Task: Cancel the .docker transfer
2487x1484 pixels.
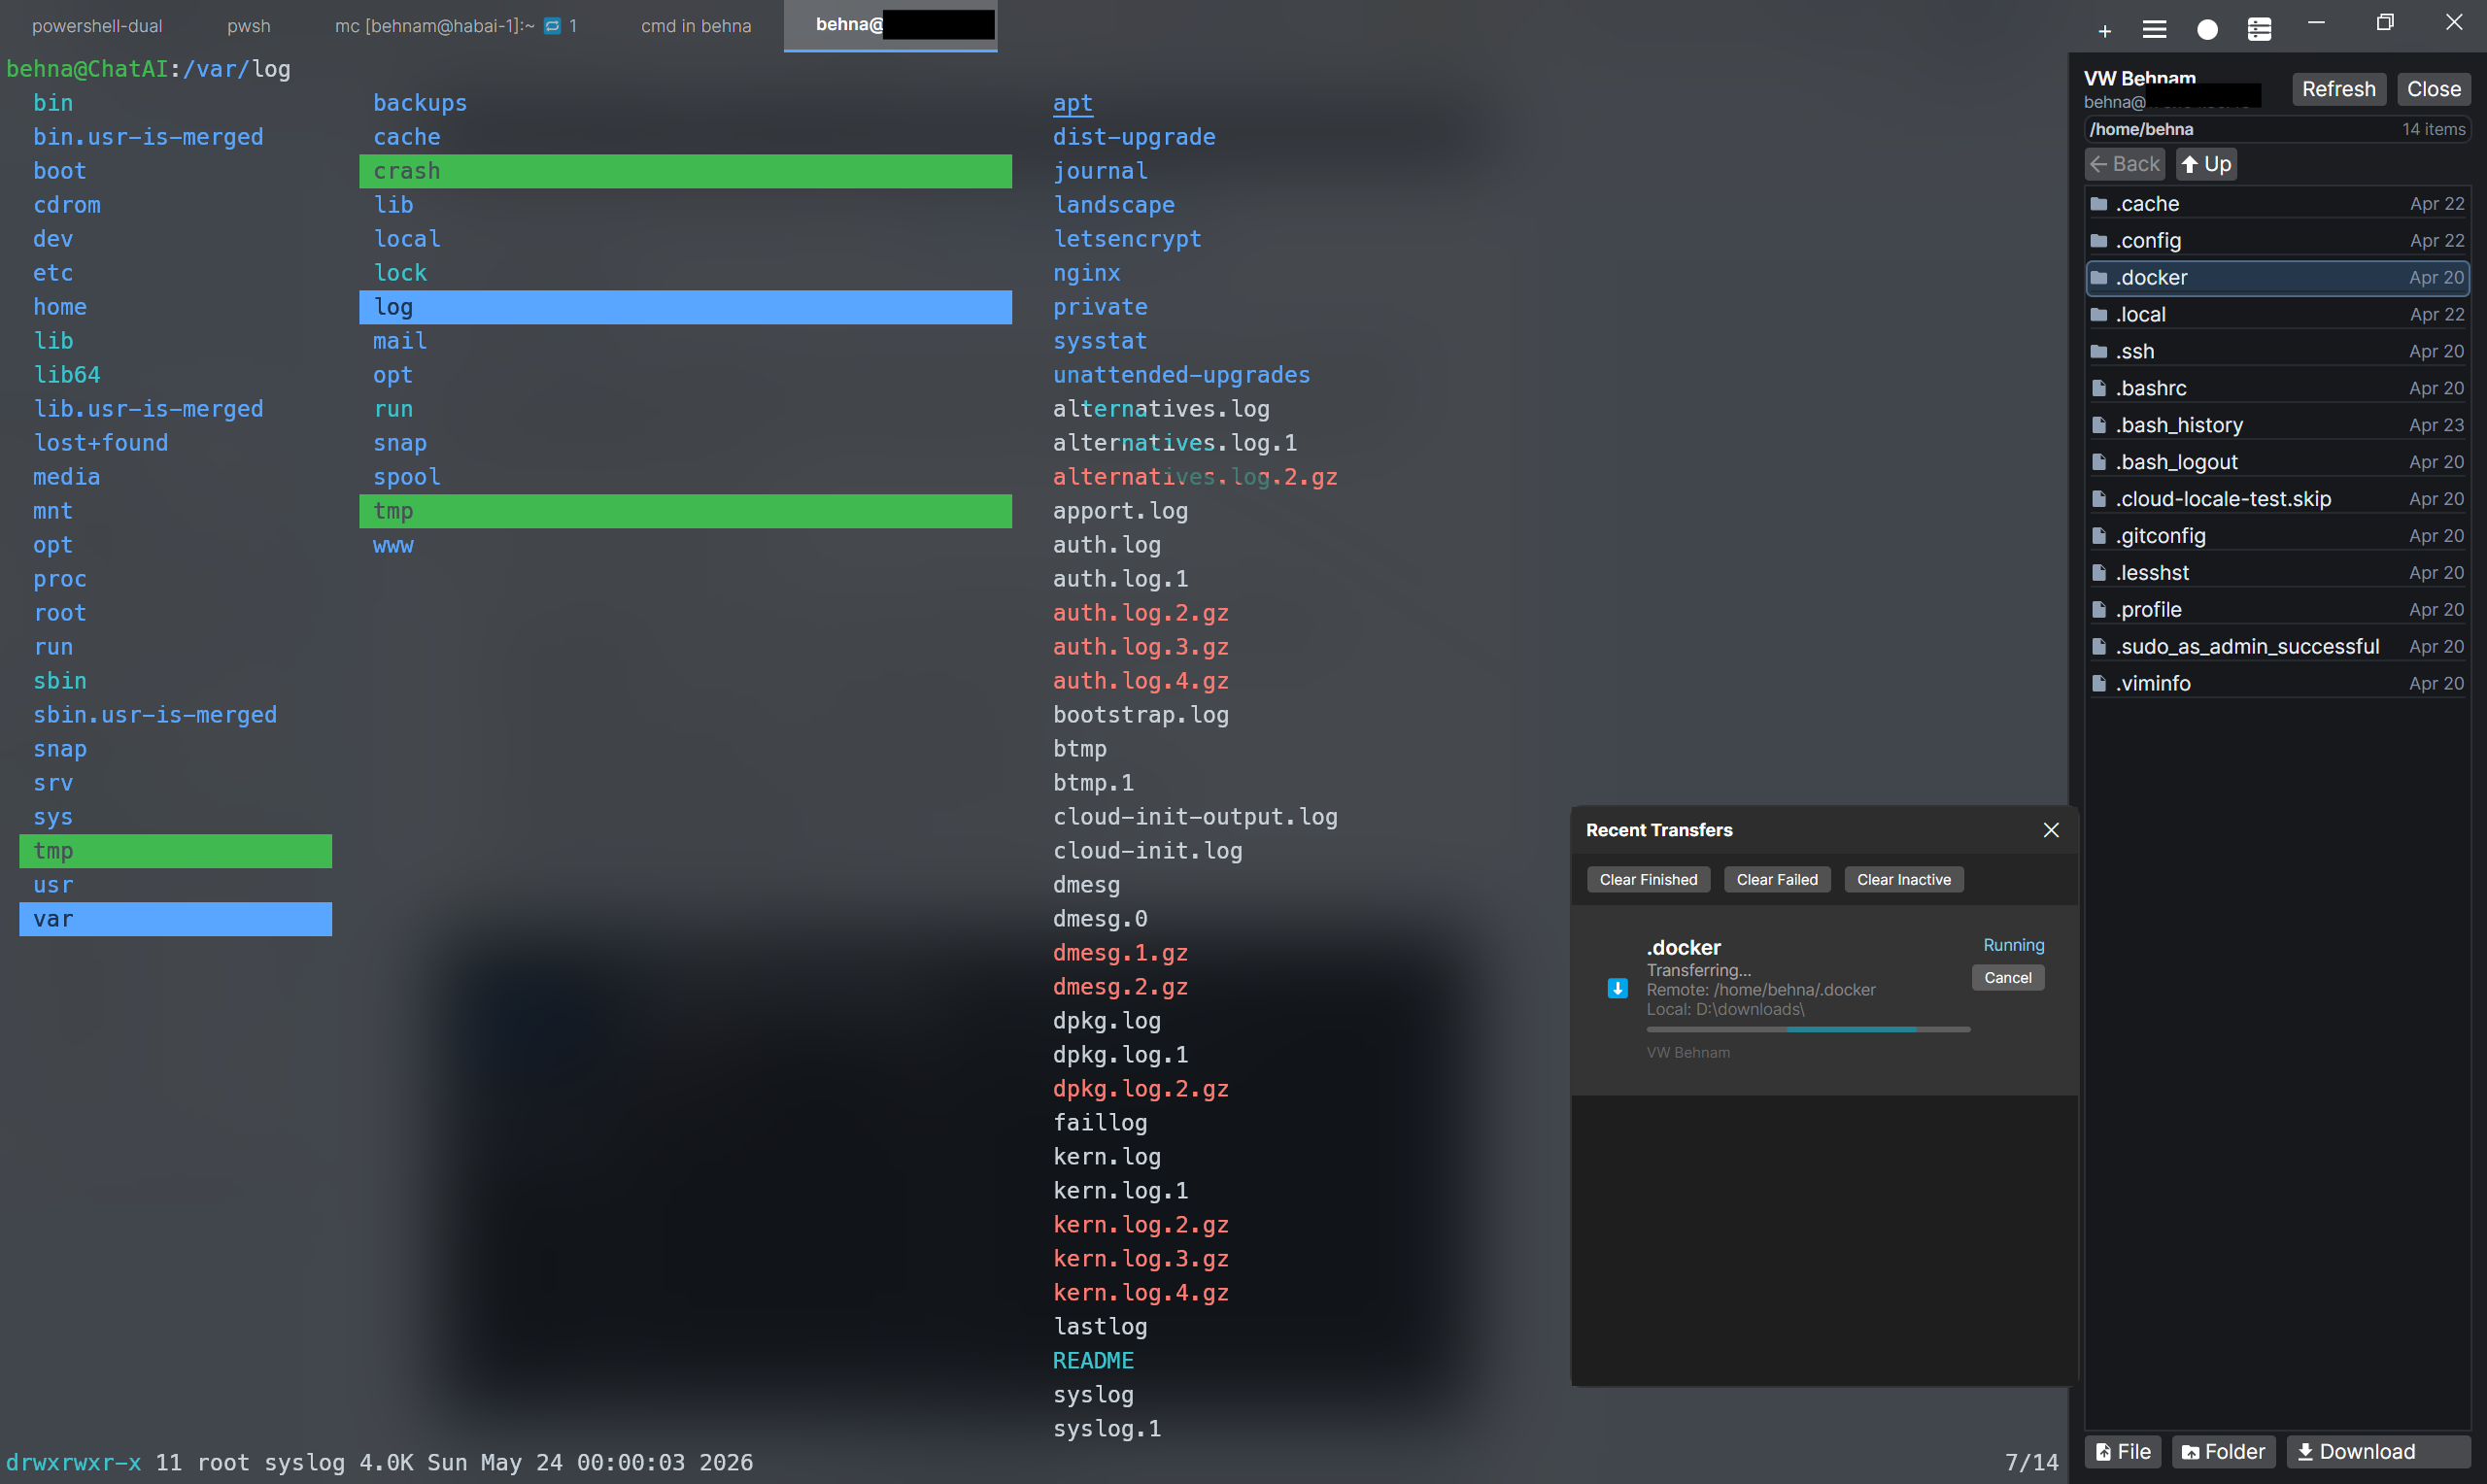Action: point(2008,978)
